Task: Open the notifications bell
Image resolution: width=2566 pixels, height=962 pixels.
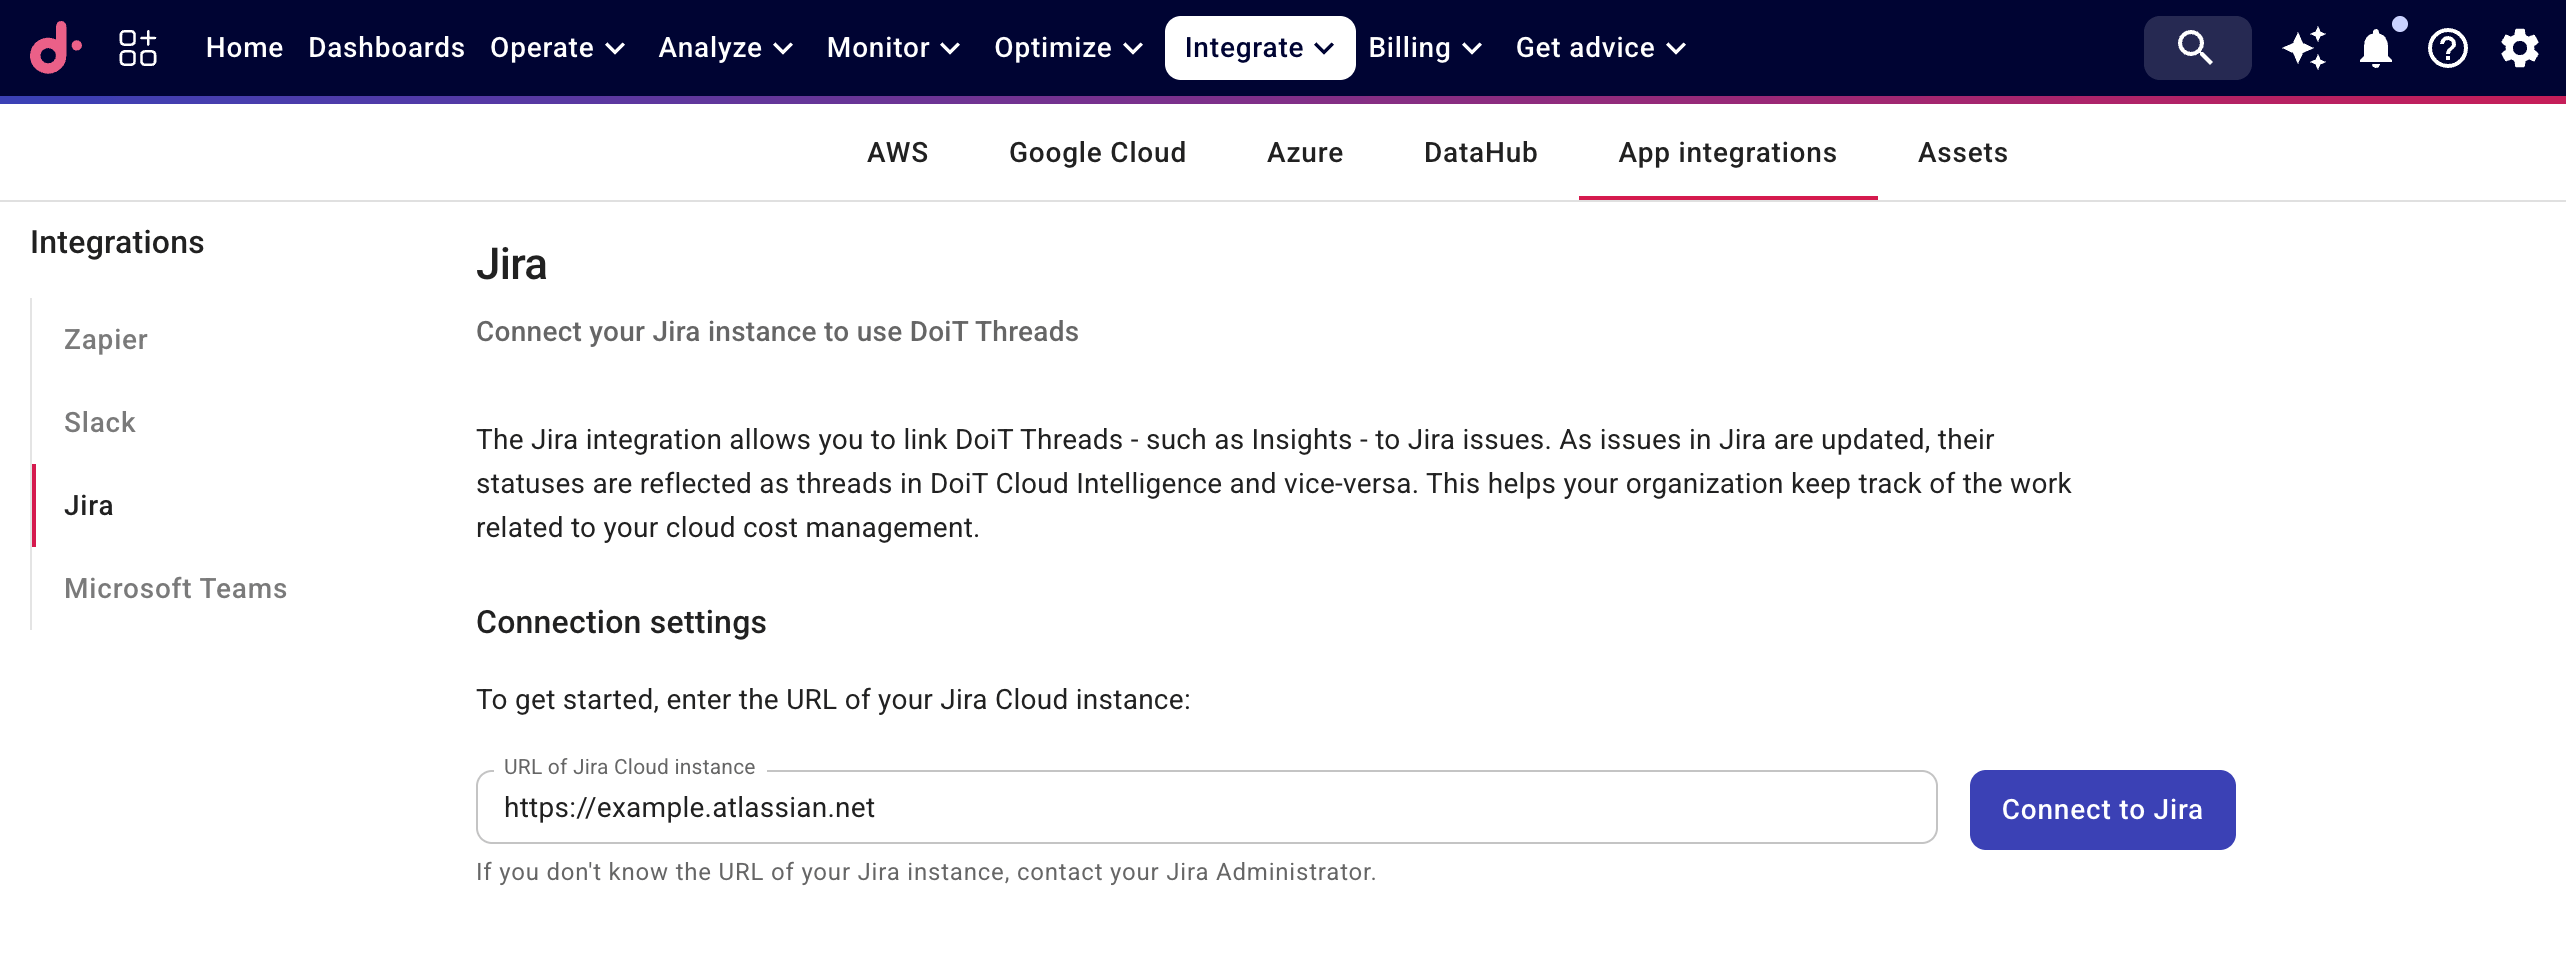Action: click(2375, 47)
